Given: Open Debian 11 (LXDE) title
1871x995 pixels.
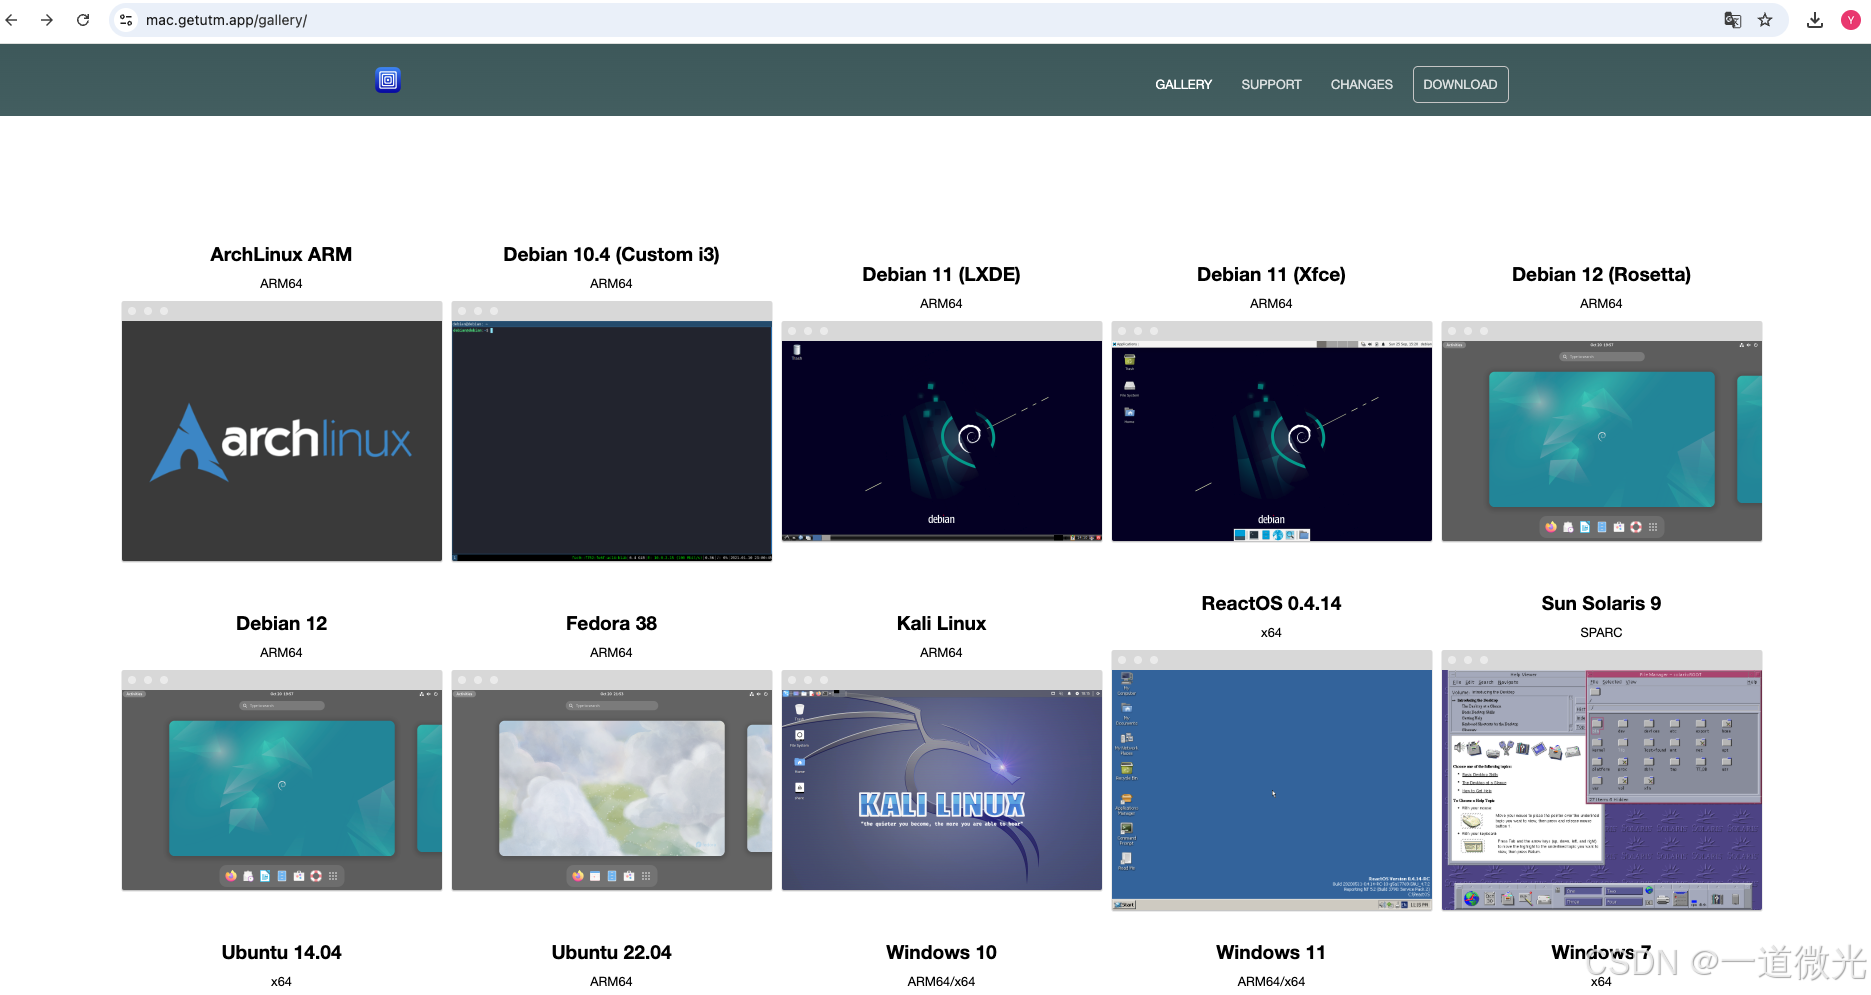Looking at the screenshot, I should point(941,275).
